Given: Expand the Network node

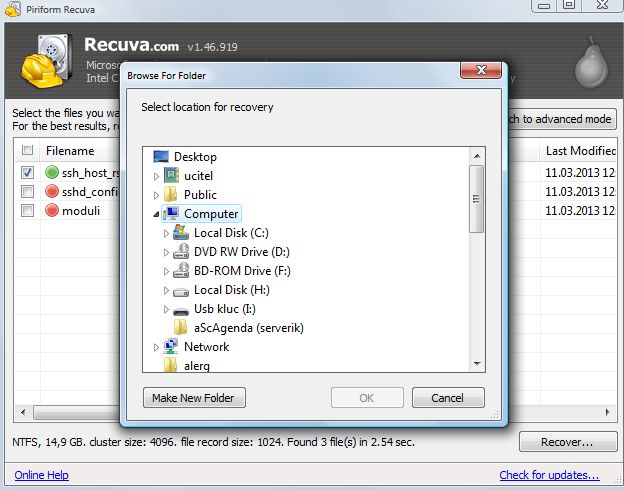Looking at the screenshot, I should (x=156, y=347).
